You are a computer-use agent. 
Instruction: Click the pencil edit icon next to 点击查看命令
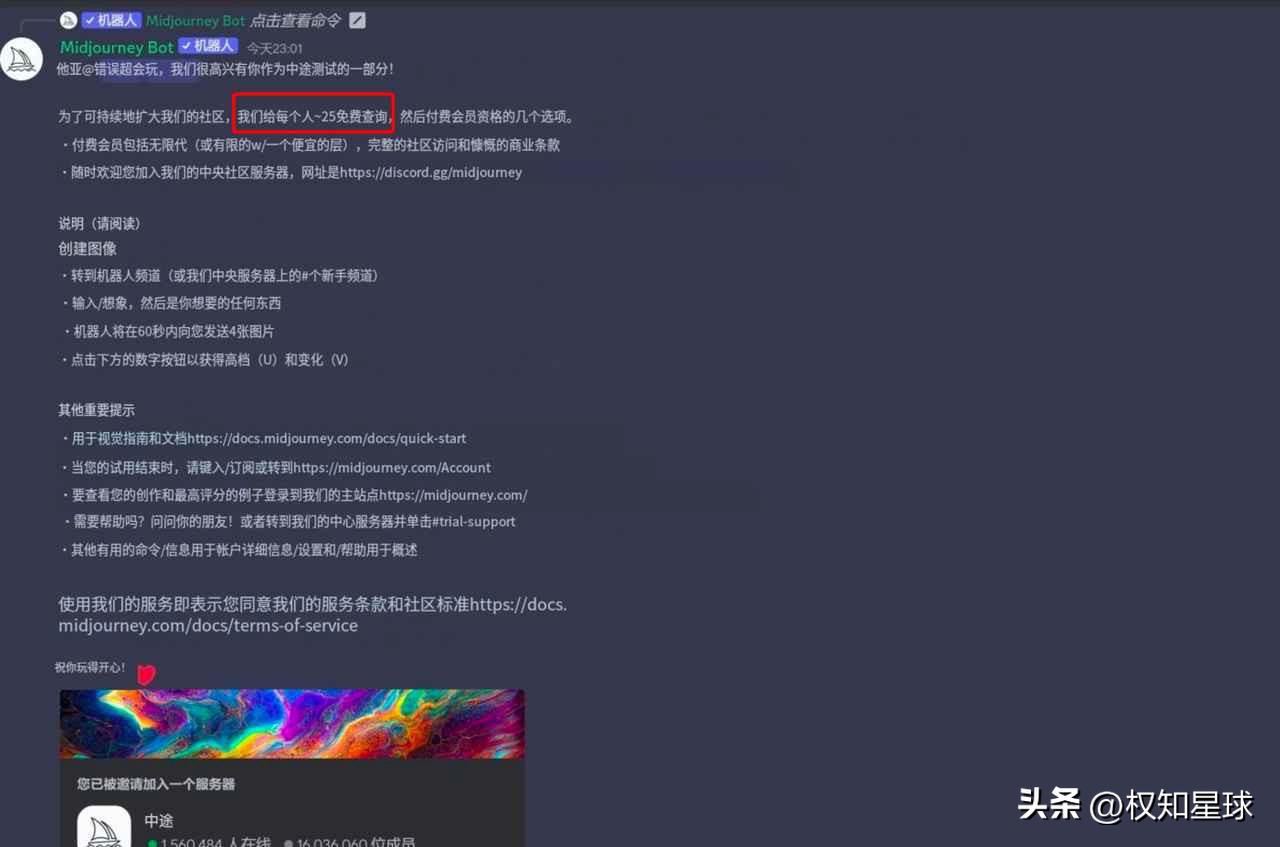coord(358,19)
